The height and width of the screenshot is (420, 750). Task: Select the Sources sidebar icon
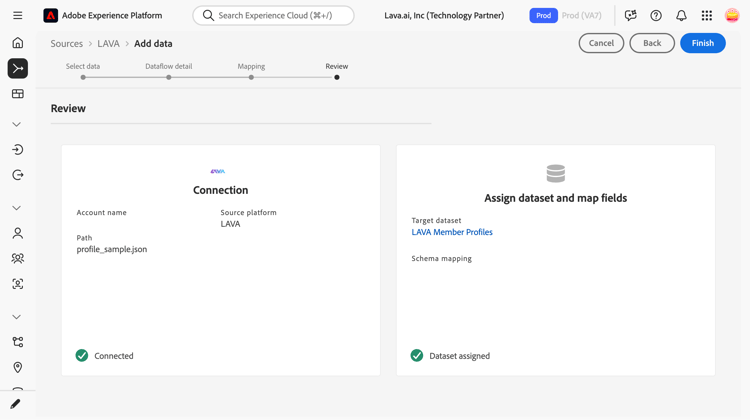click(18, 68)
